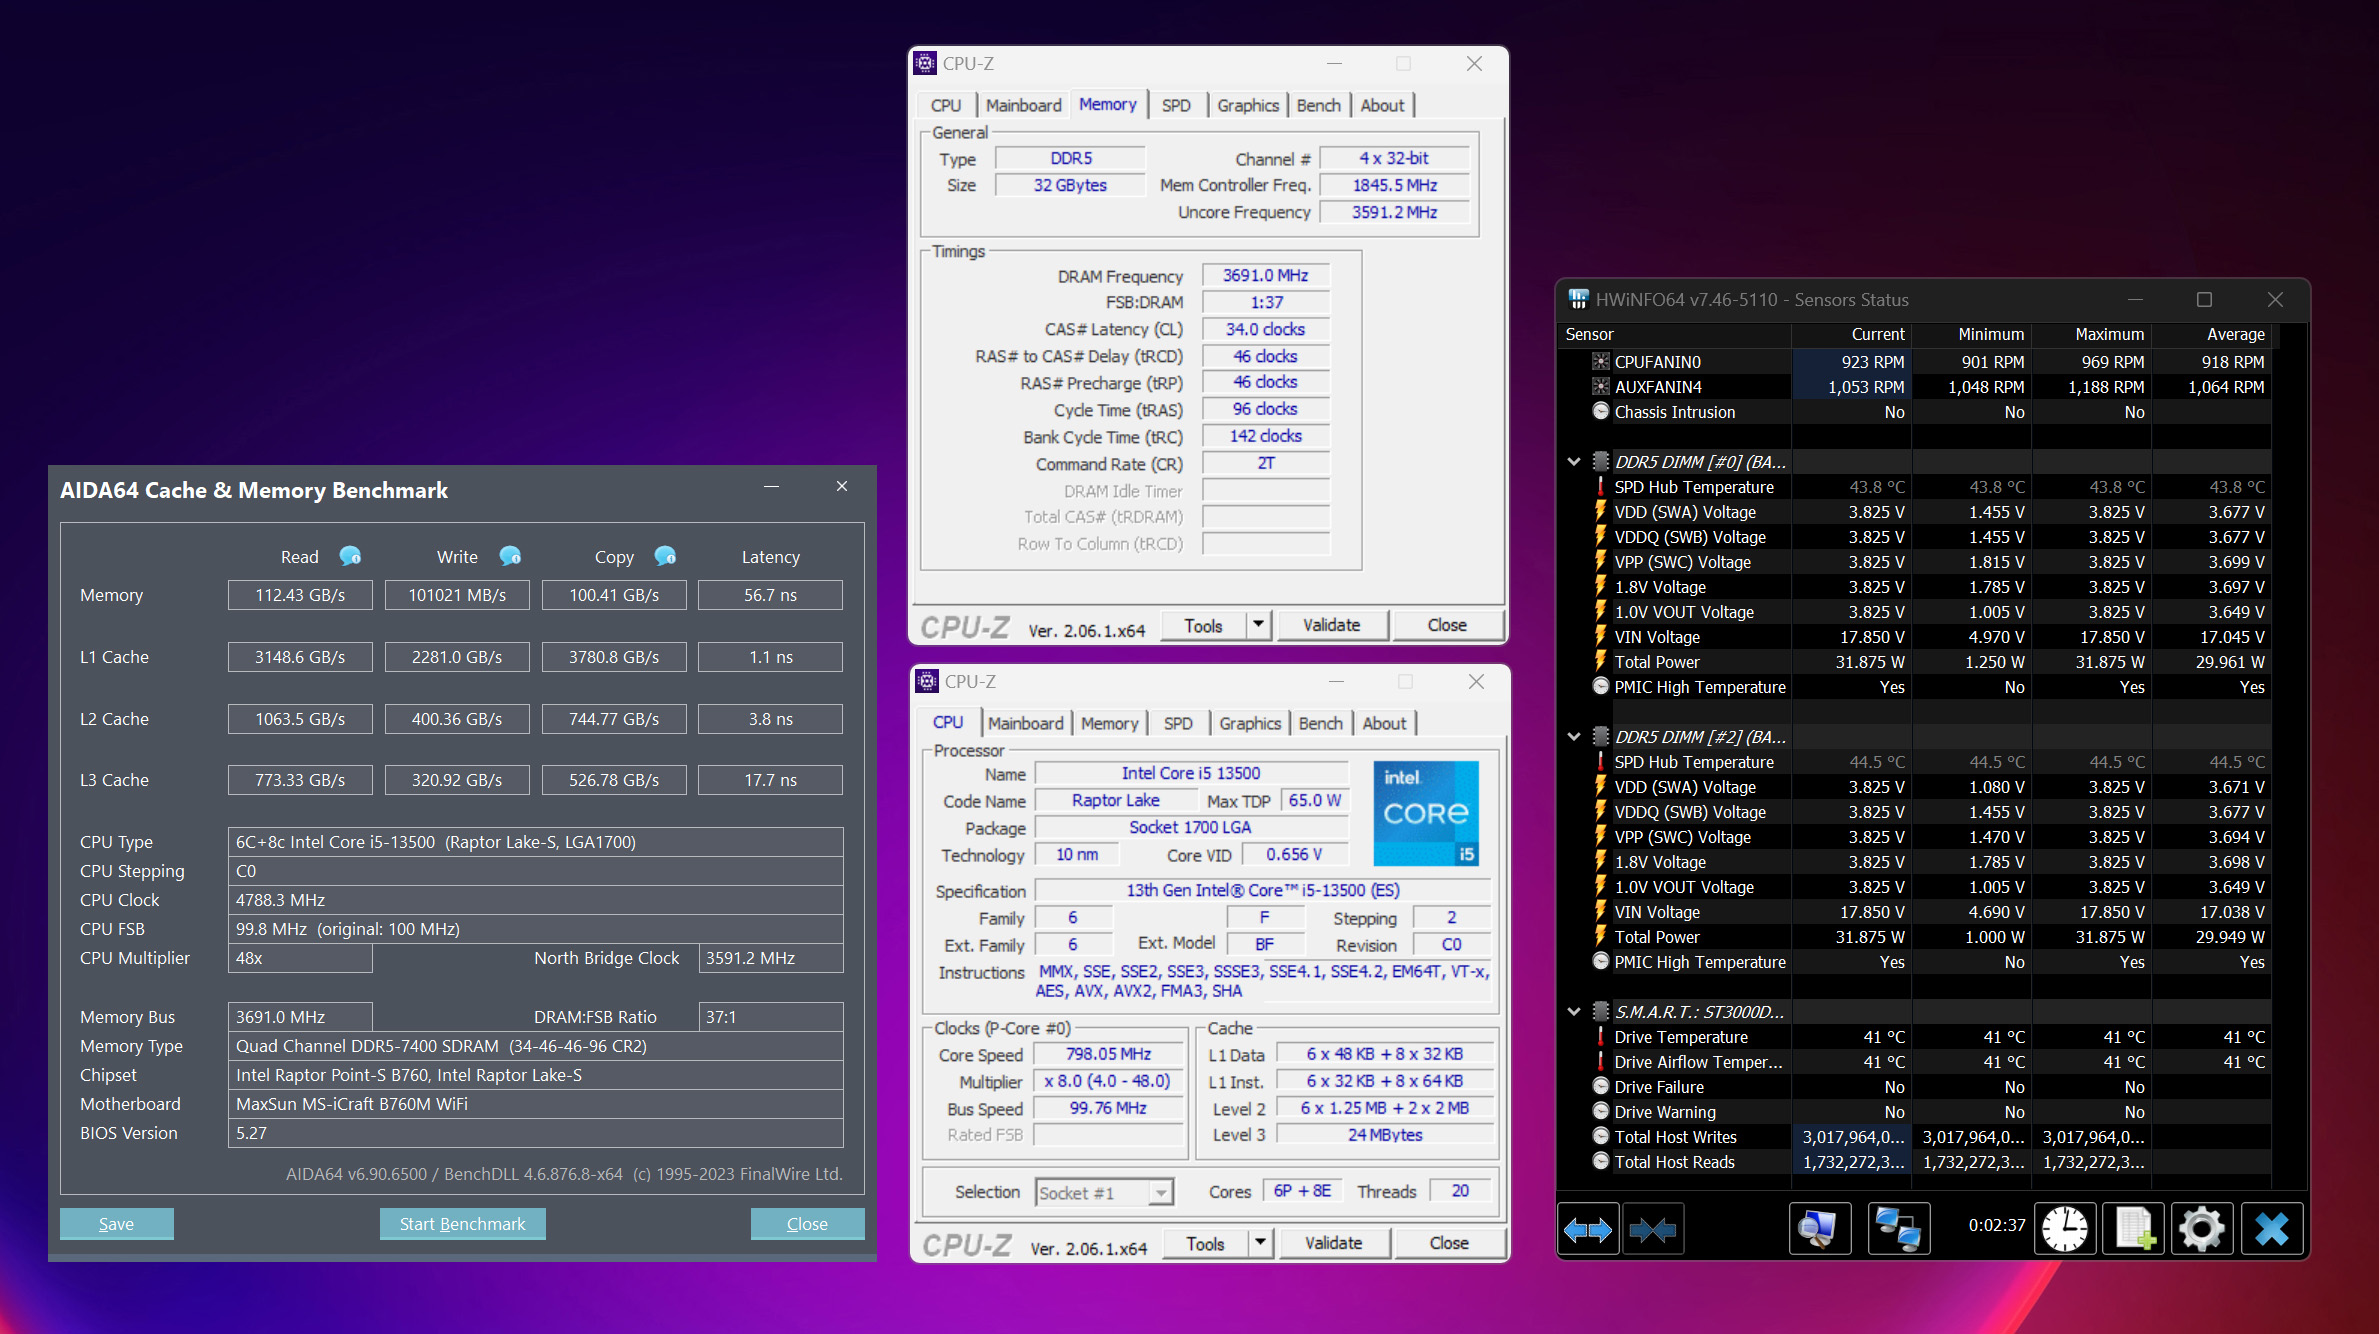This screenshot has height=1334, width=2379.
Task: Click Validate in CPU-Z Memory window
Action: tap(1331, 625)
